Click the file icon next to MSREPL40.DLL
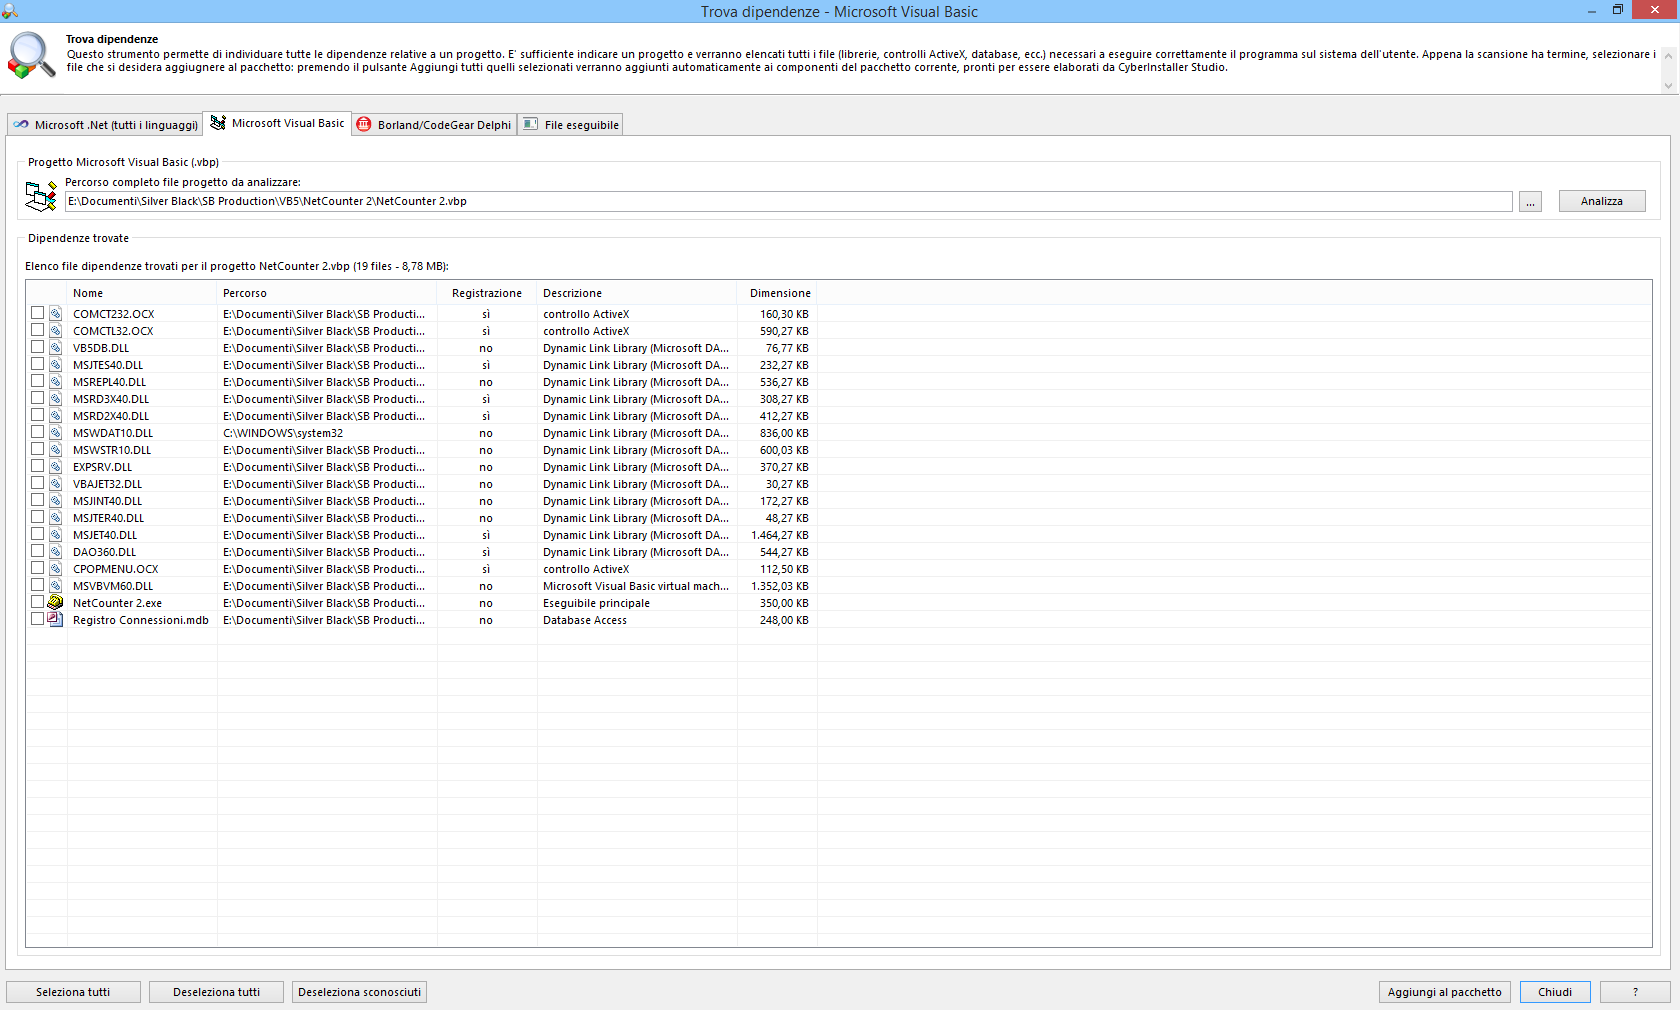 point(56,382)
